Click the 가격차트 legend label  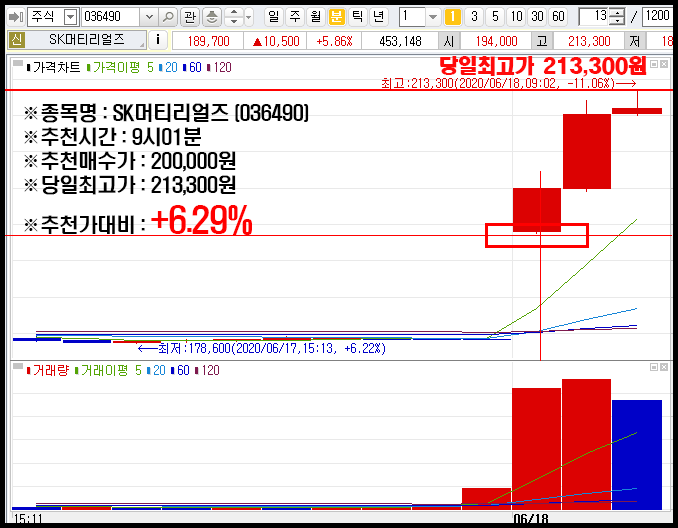[x=53, y=67]
